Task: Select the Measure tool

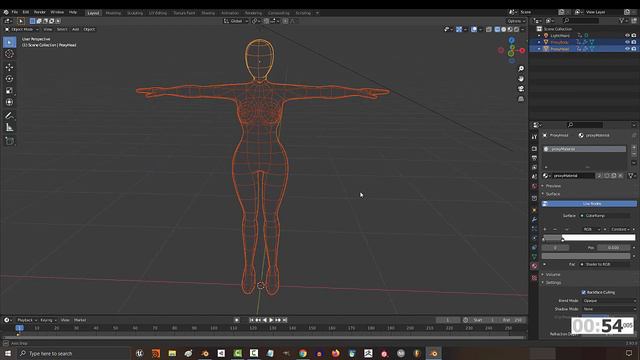Action: tap(9, 128)
